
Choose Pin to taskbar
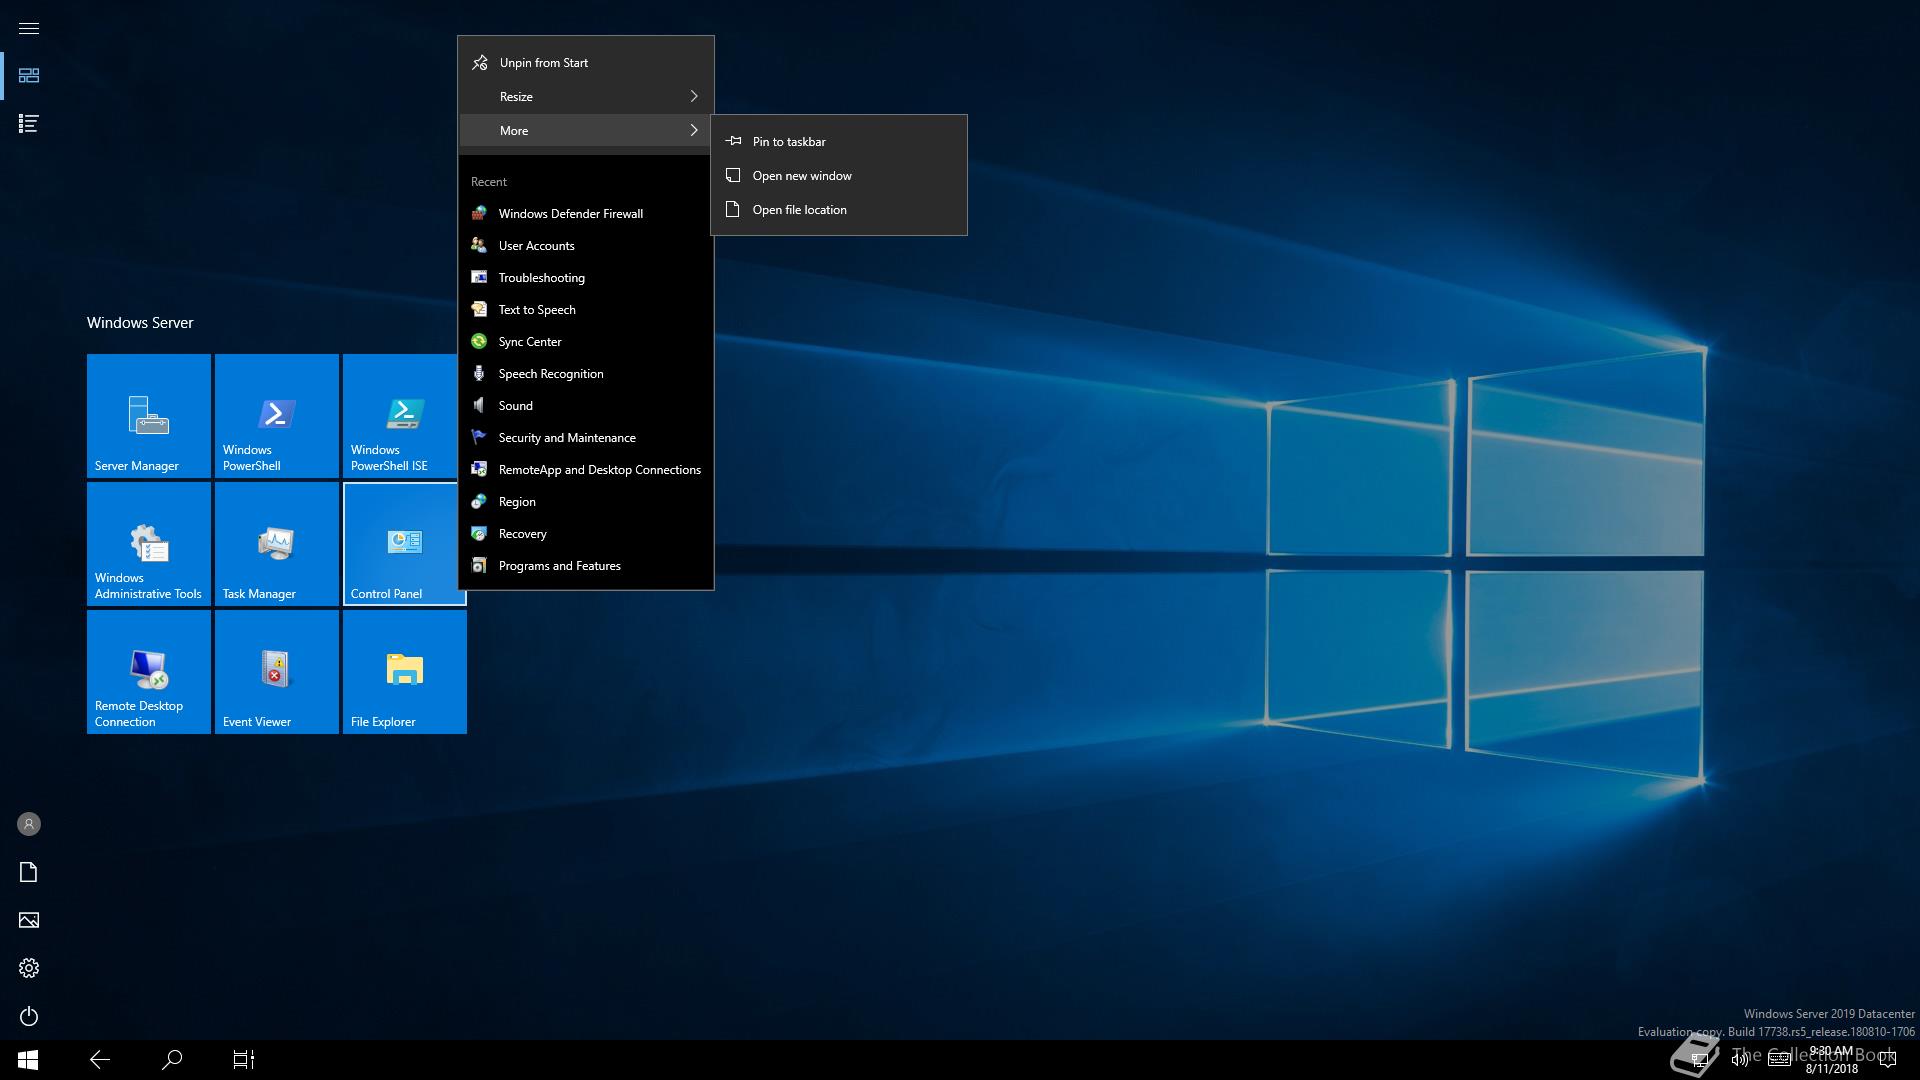pos(839,141)
